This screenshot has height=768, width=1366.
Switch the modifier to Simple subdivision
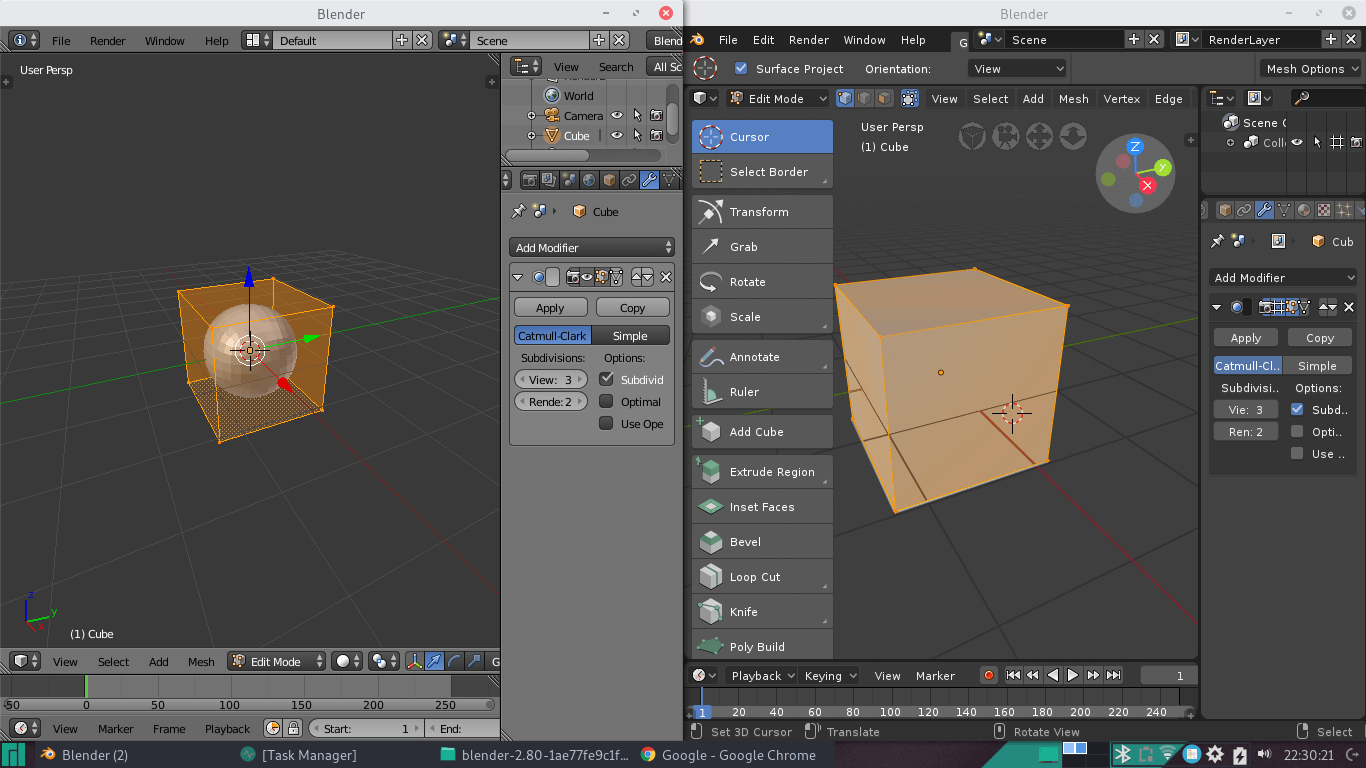tap(631, 335)
